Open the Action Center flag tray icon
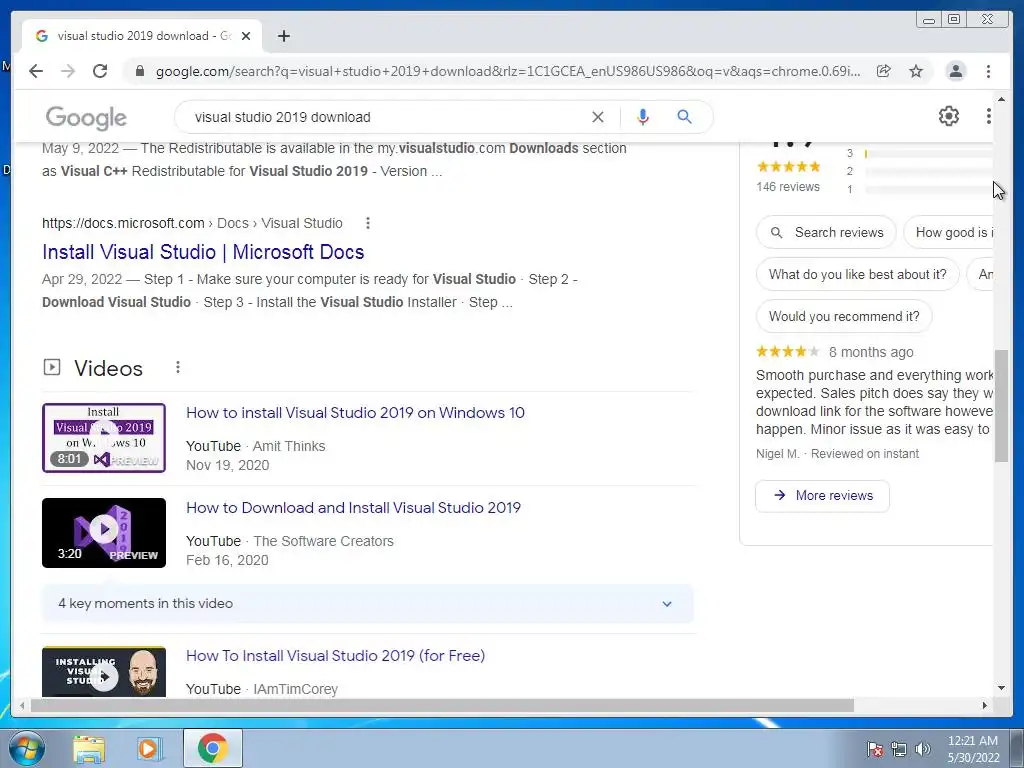This screenshot has width=1024, height=768. coord(874,748)
